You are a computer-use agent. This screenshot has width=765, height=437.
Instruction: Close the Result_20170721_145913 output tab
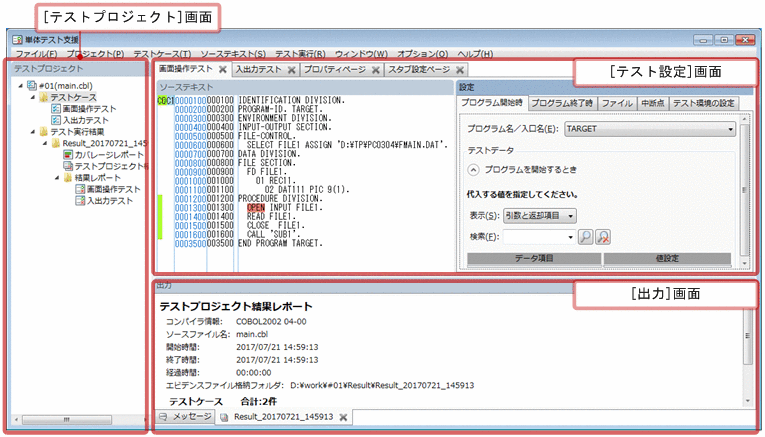point(343,417)
